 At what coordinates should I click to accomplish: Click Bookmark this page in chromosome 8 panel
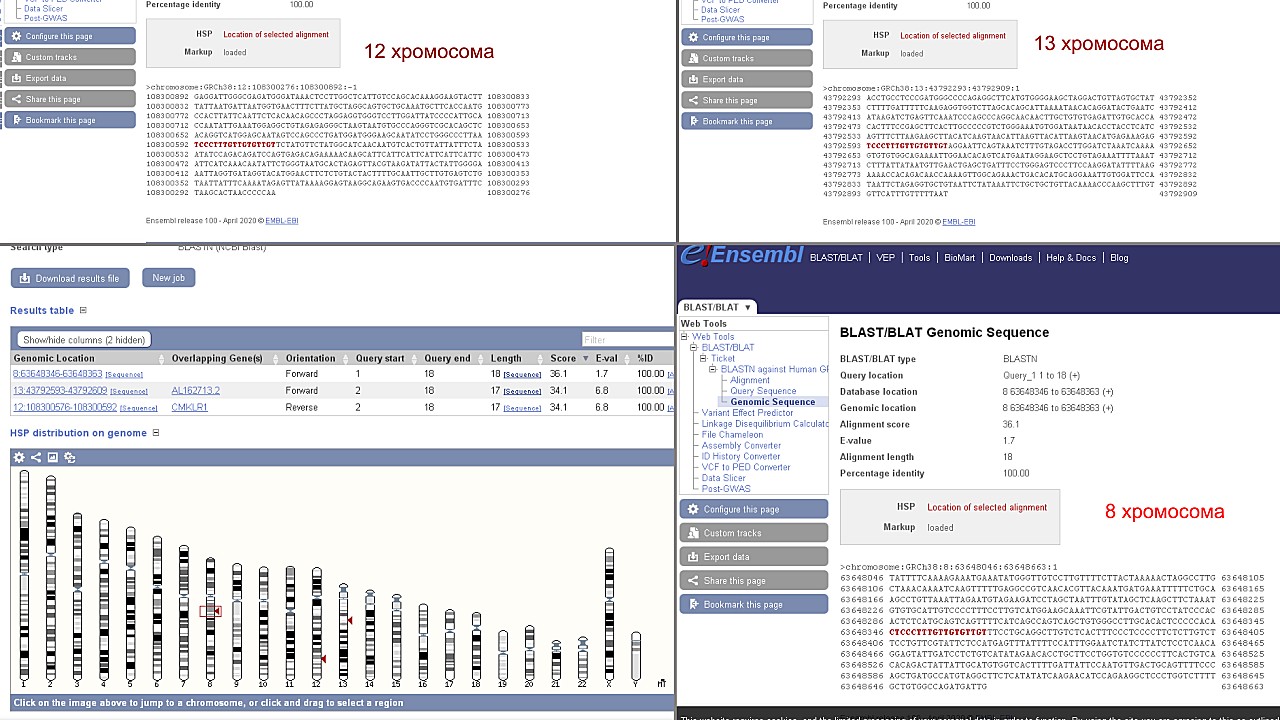coord(754,605)
